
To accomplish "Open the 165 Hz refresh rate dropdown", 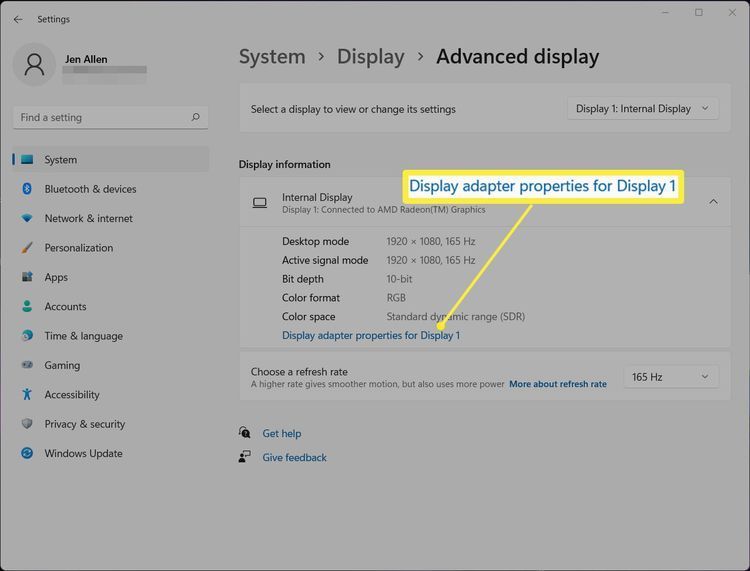I will (x=670, y=377).
